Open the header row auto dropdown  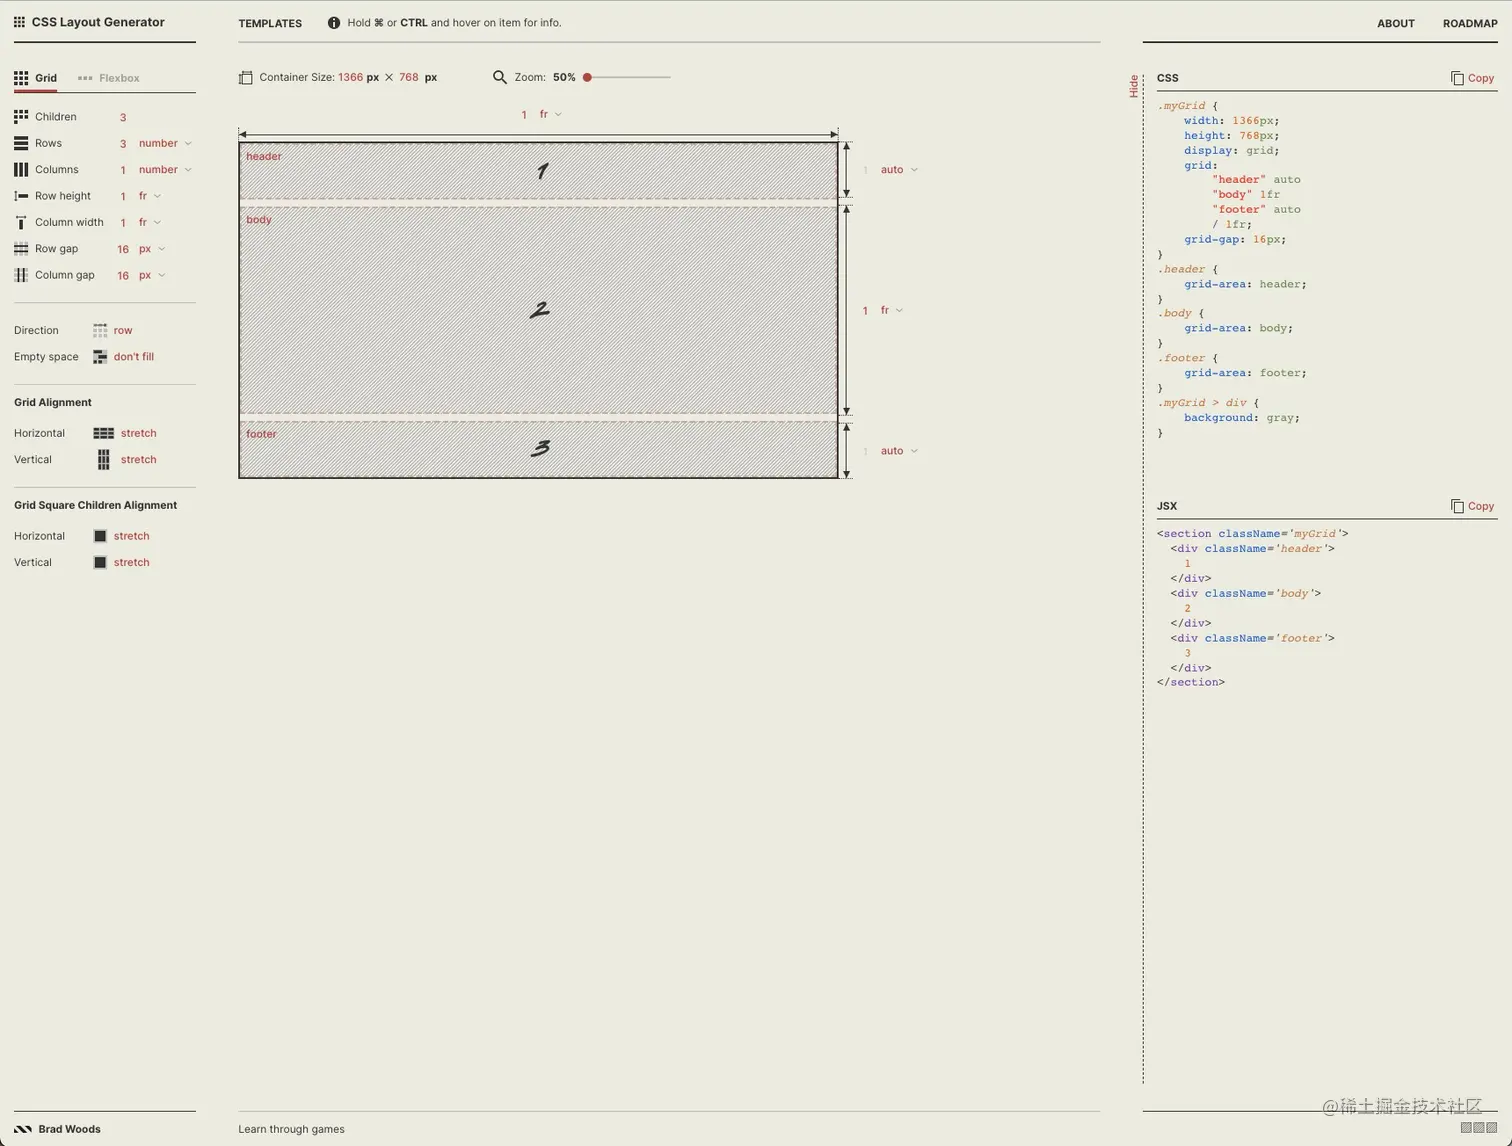pyautogui.click(x=899, y=170)
